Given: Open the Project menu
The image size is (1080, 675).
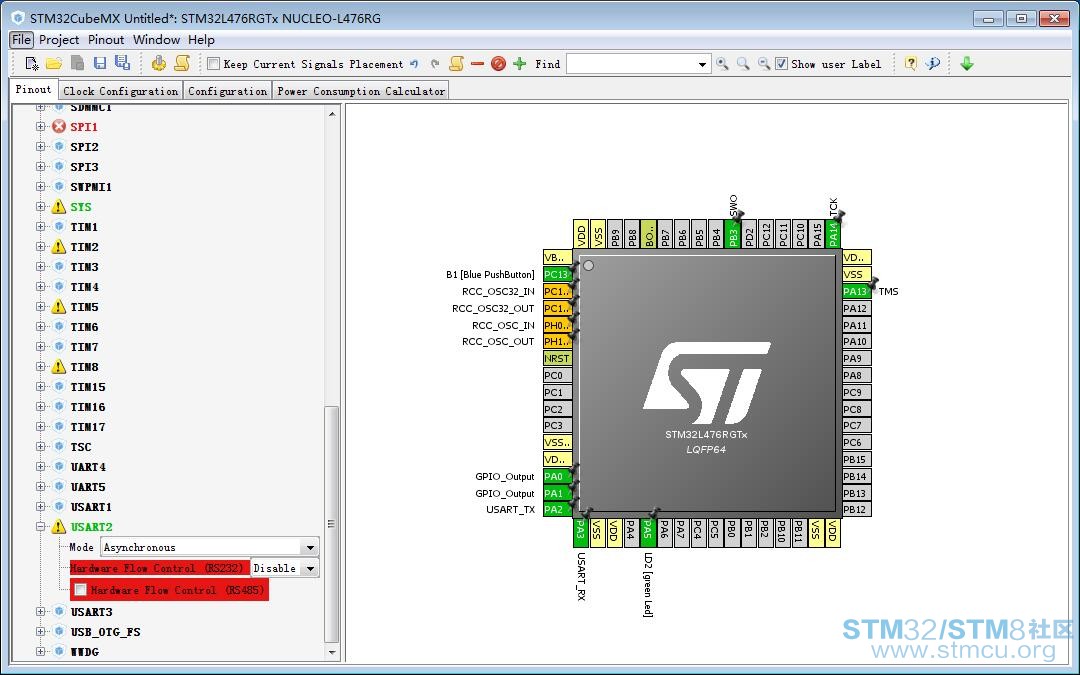Looking at the screenshot, I should [59, 40].
